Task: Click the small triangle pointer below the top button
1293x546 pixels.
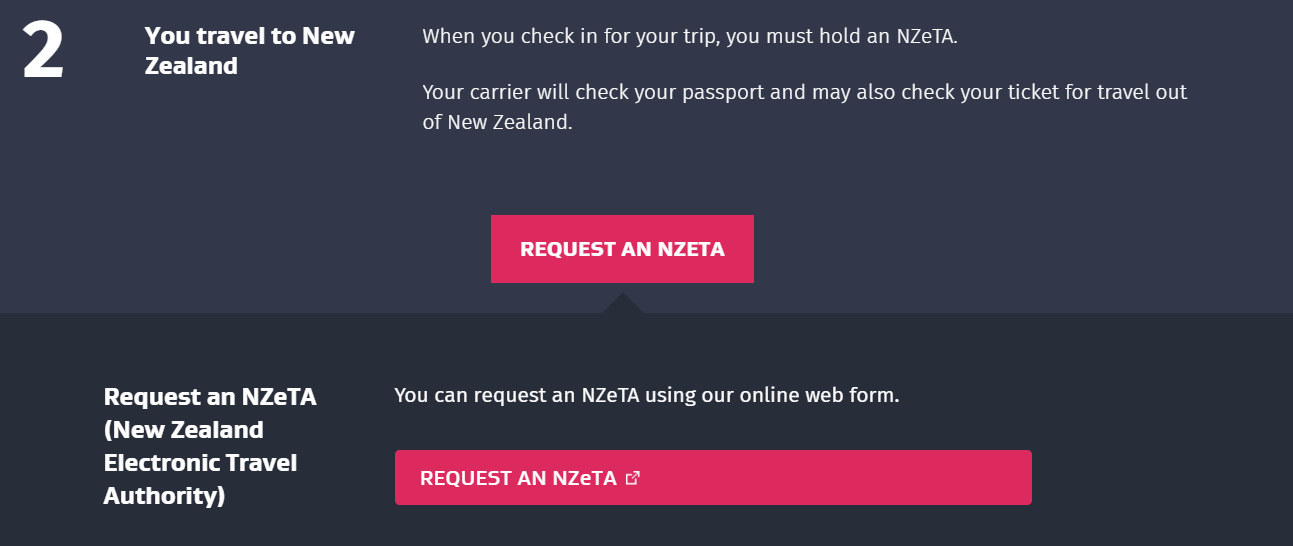Action: point(622,303)
